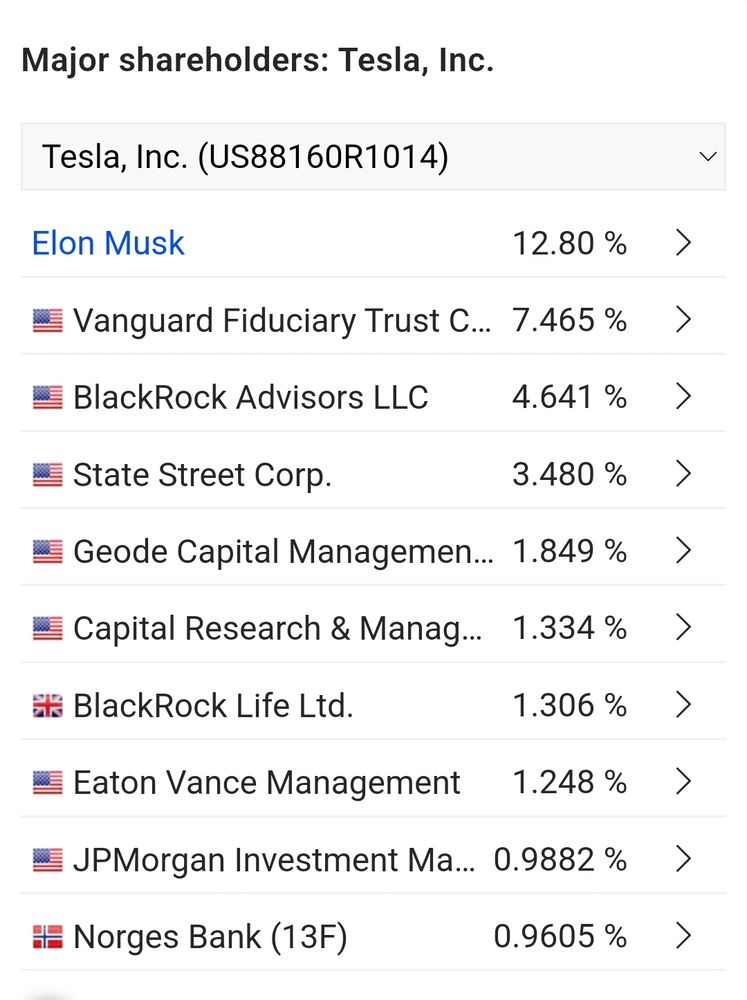Click the chevron for Eaton Vance Management
The height and width of the screenshot is (1000, 747).
tap(683, 782)
